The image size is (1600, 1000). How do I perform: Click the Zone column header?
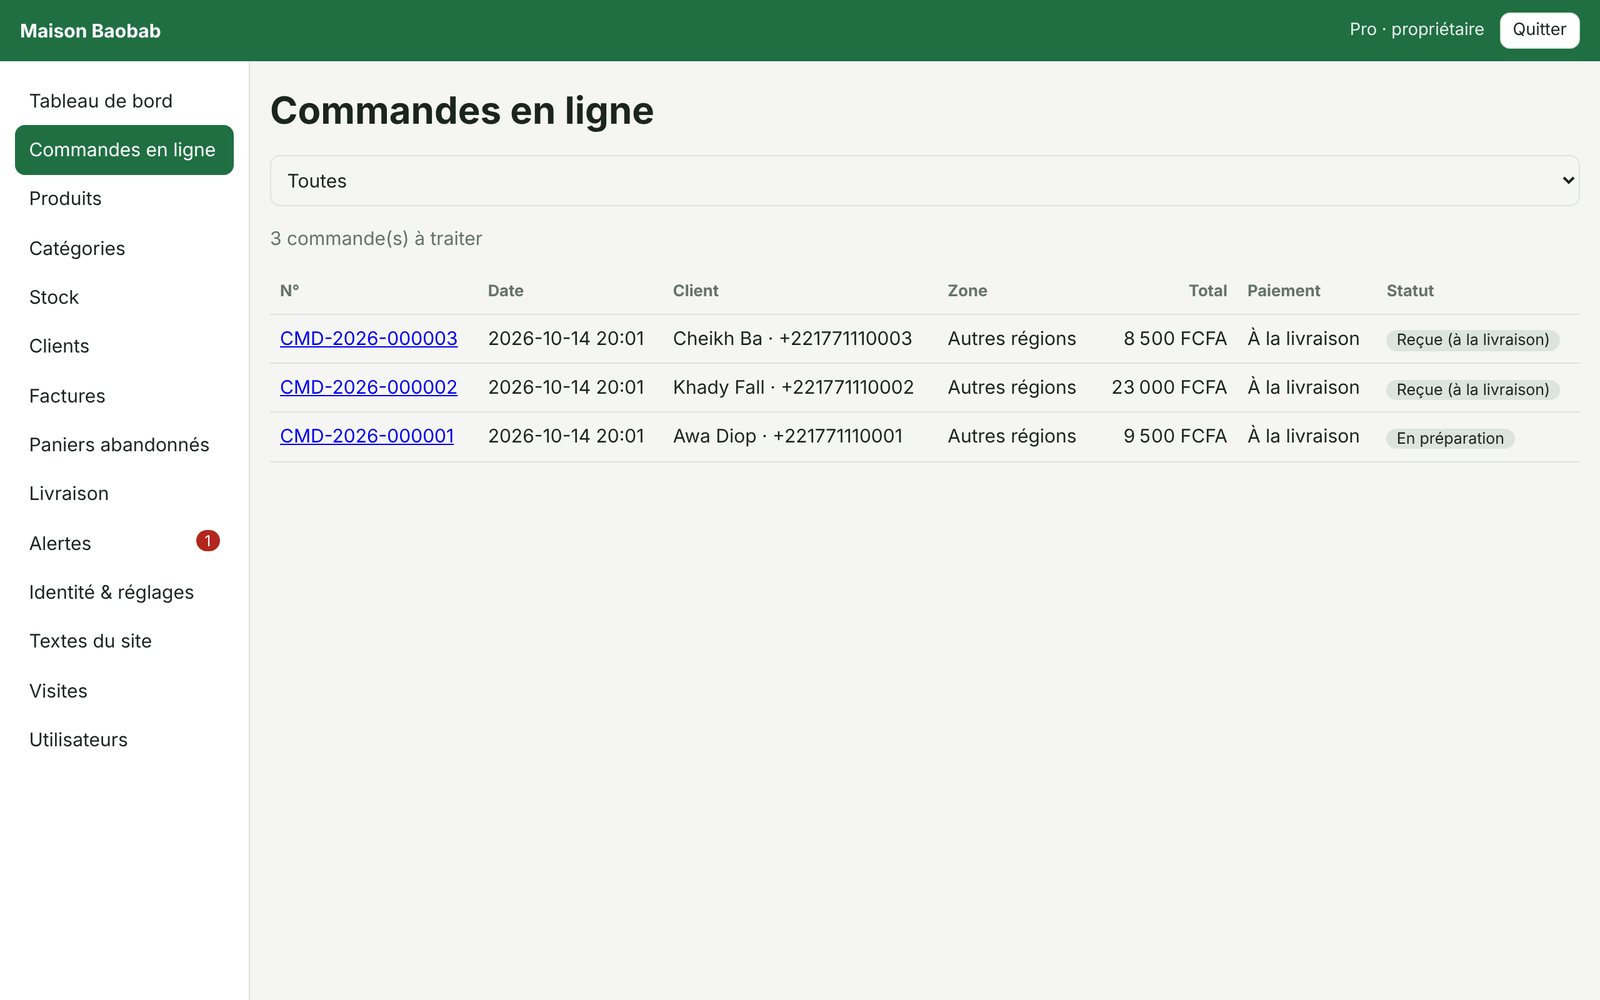pyautogui.click(x=967, y=291)
